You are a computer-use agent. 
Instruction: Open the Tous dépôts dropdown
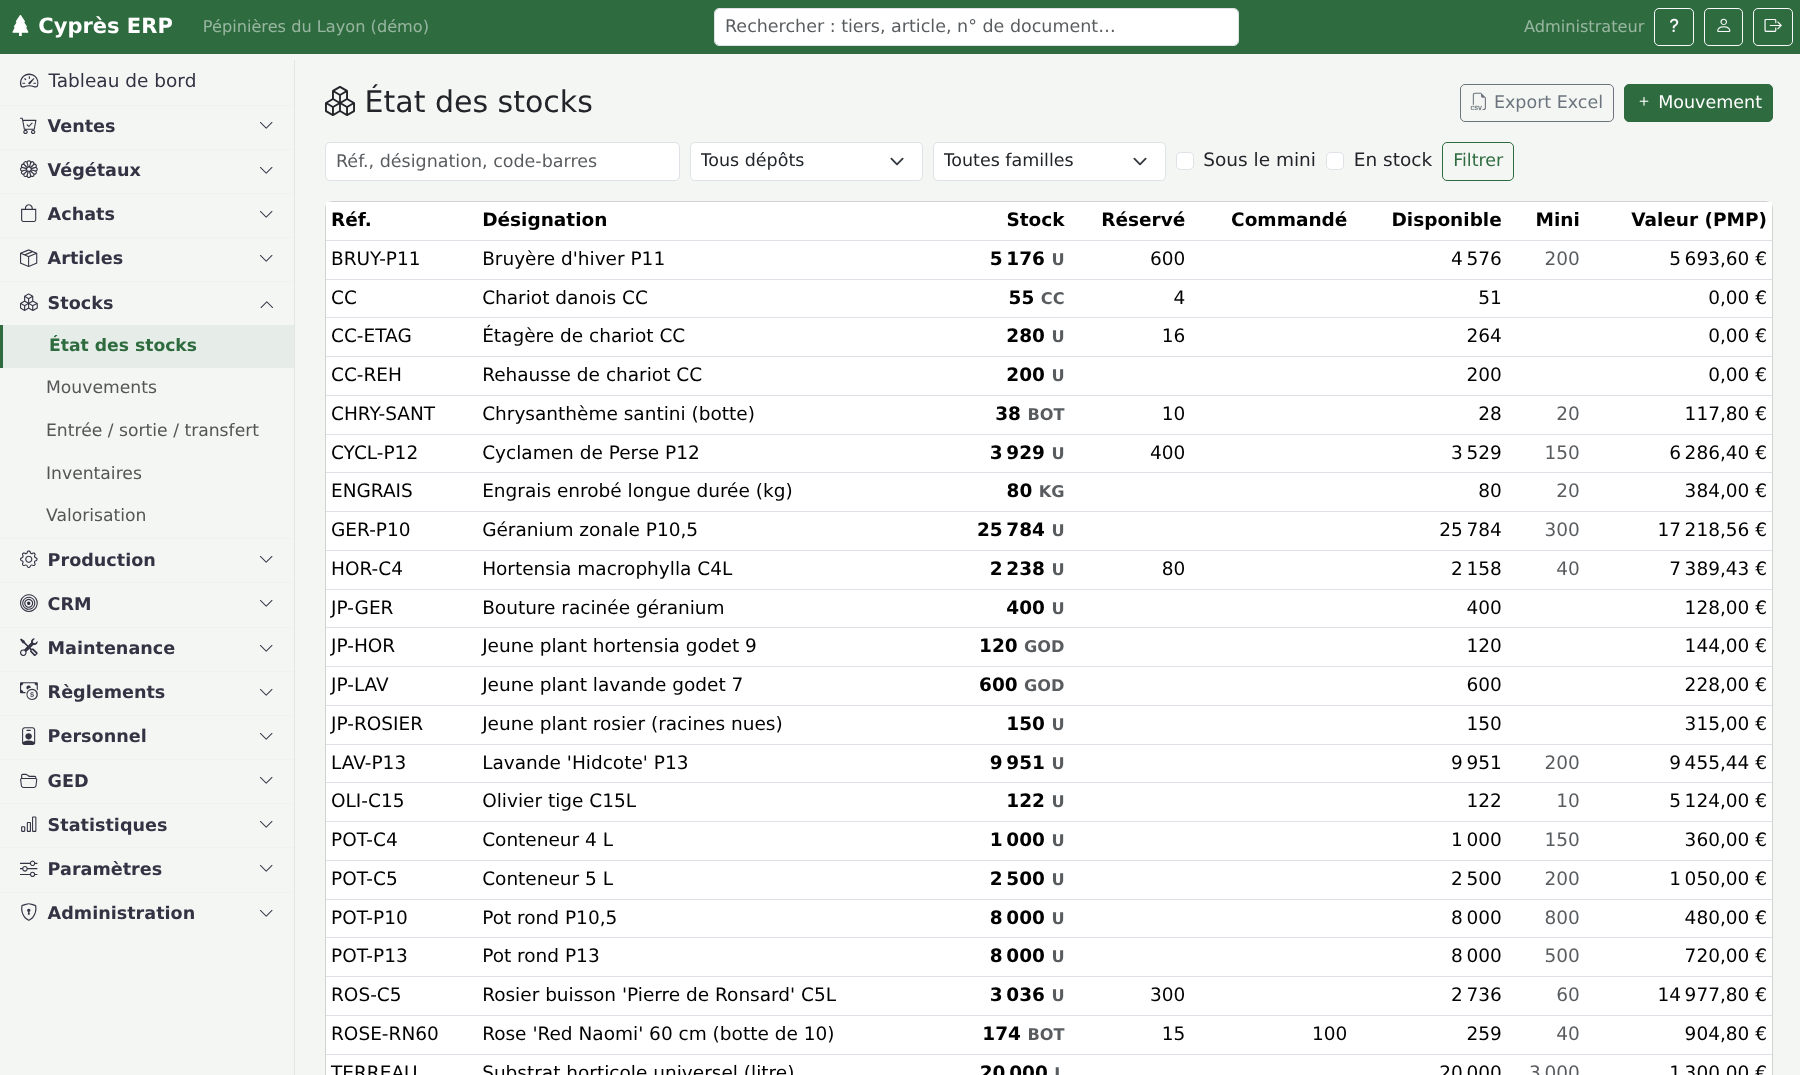click(806, 161)
